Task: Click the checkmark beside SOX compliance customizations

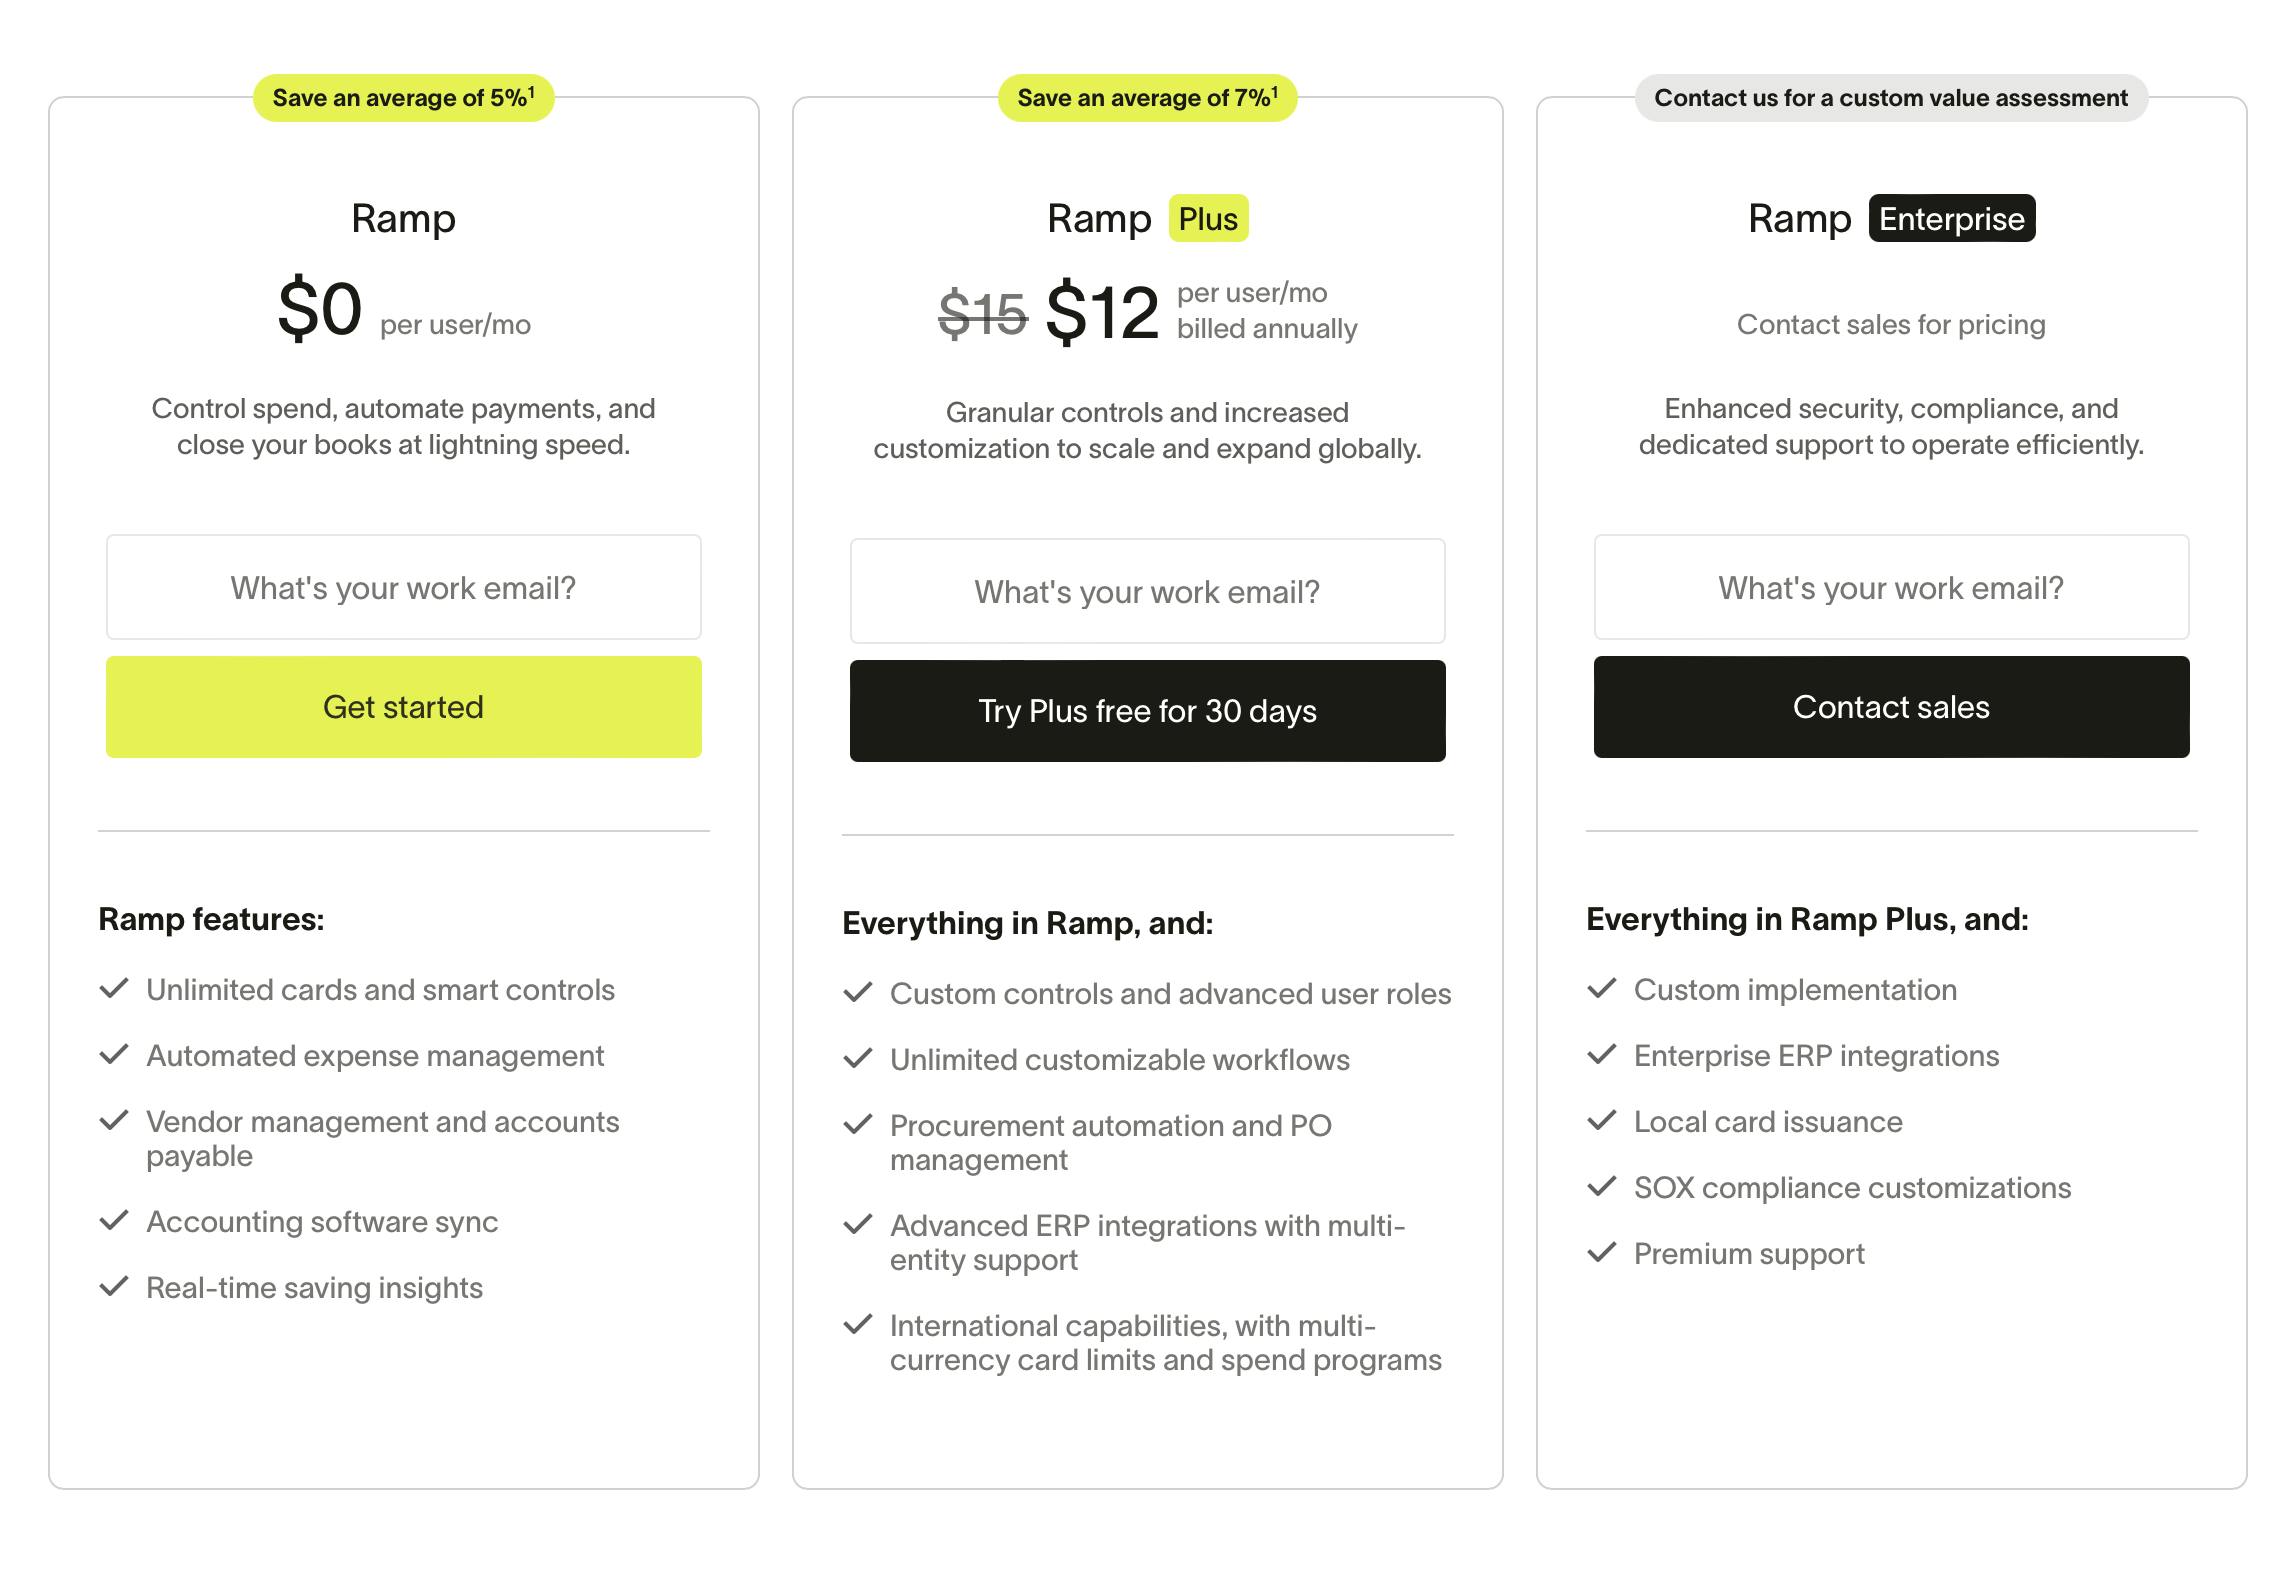Action: click(x=1602, y=1187)
